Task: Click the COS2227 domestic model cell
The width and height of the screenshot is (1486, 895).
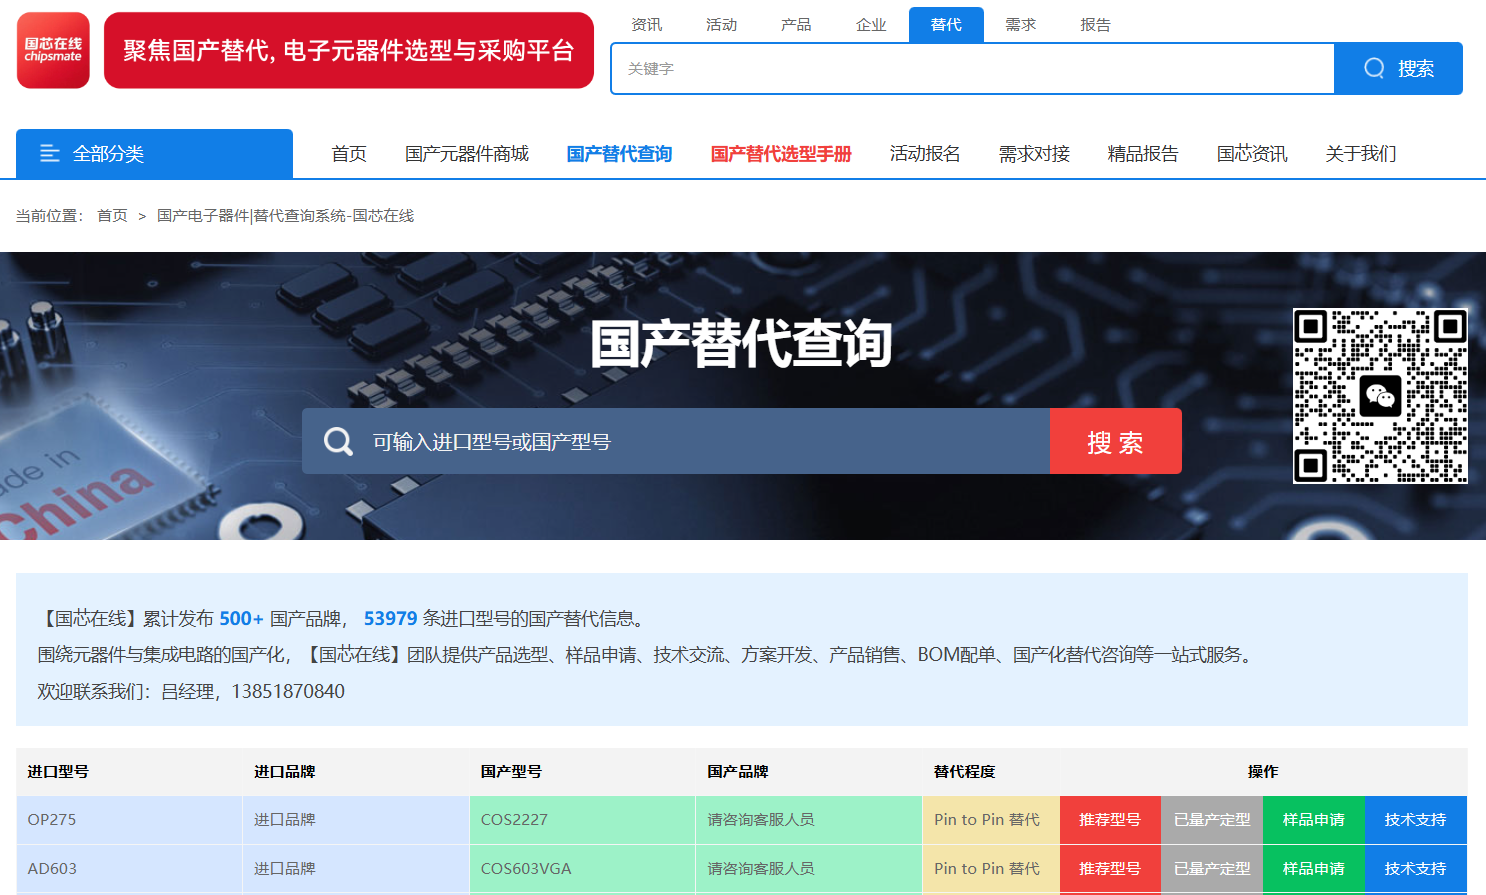Action: 582,820
